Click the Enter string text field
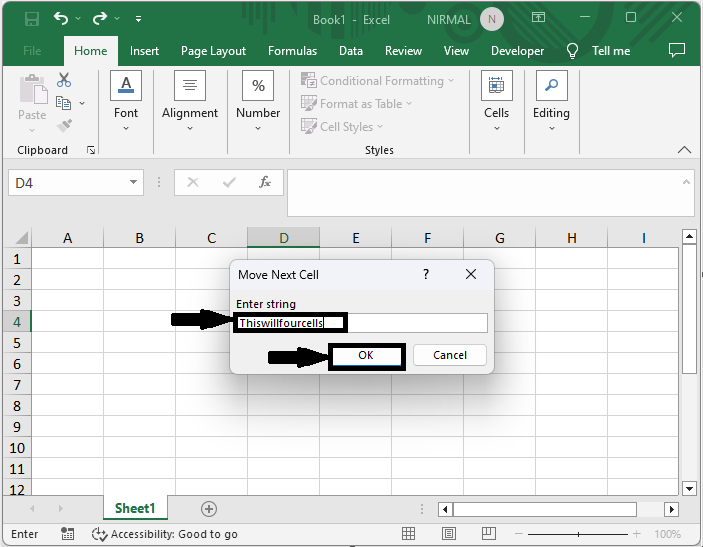 [361, 323]
